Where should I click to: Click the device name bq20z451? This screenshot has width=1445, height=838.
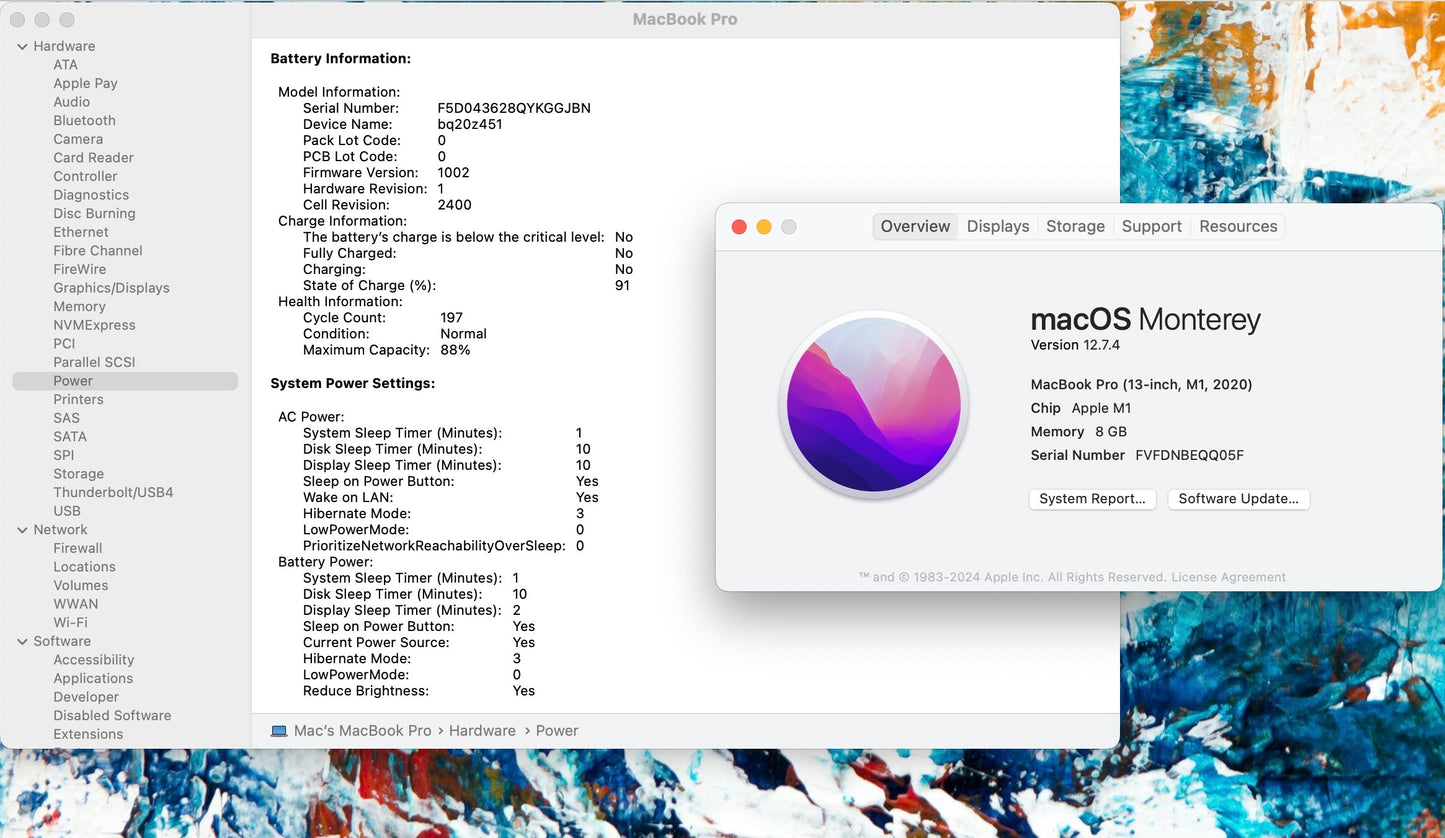[470, 124]
